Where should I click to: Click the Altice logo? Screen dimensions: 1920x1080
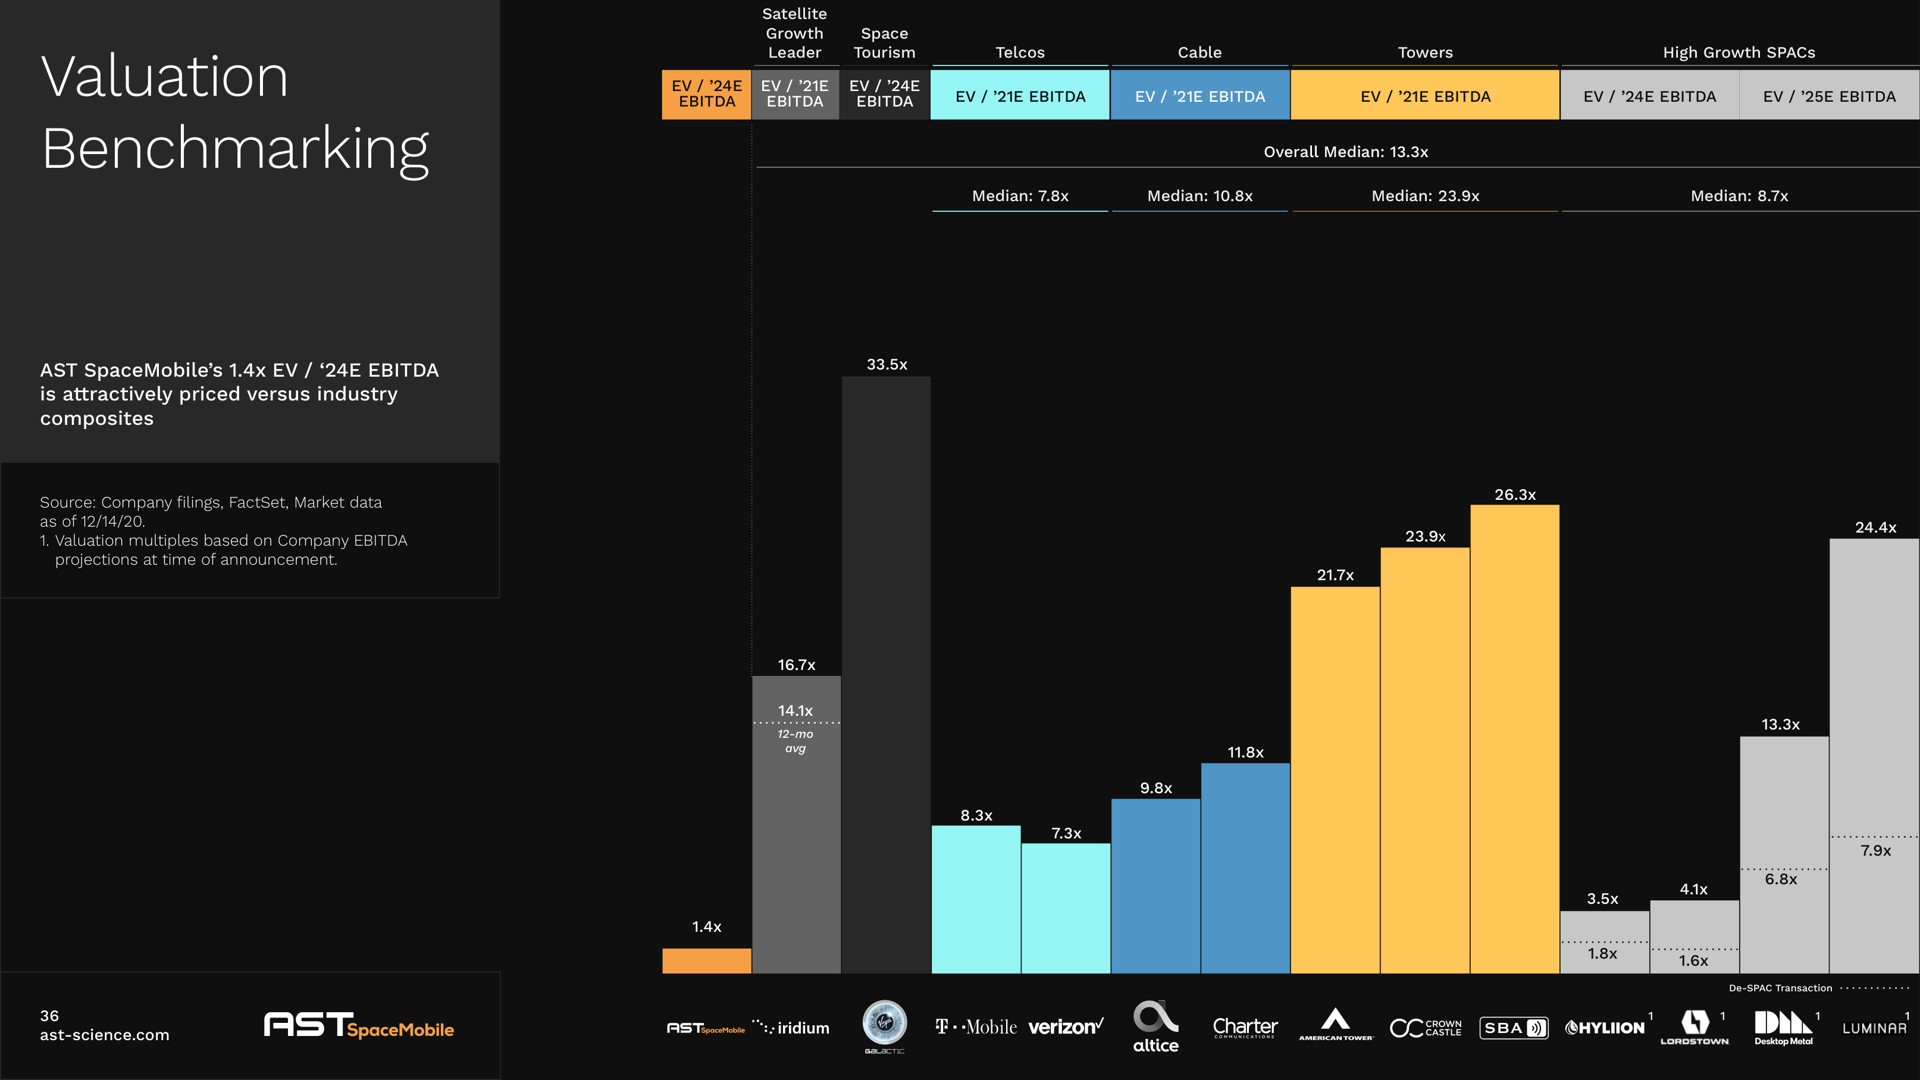(x=1156, y=1028)
